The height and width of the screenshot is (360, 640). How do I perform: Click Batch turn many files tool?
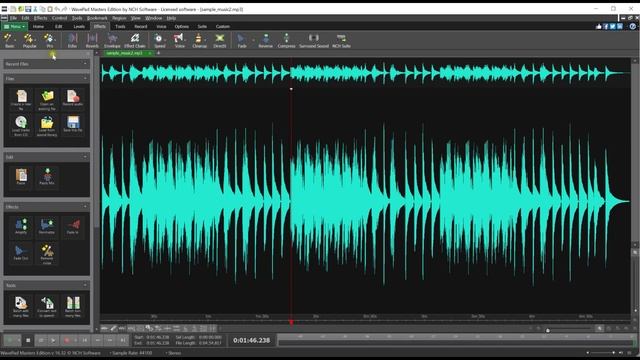point(73,306)
